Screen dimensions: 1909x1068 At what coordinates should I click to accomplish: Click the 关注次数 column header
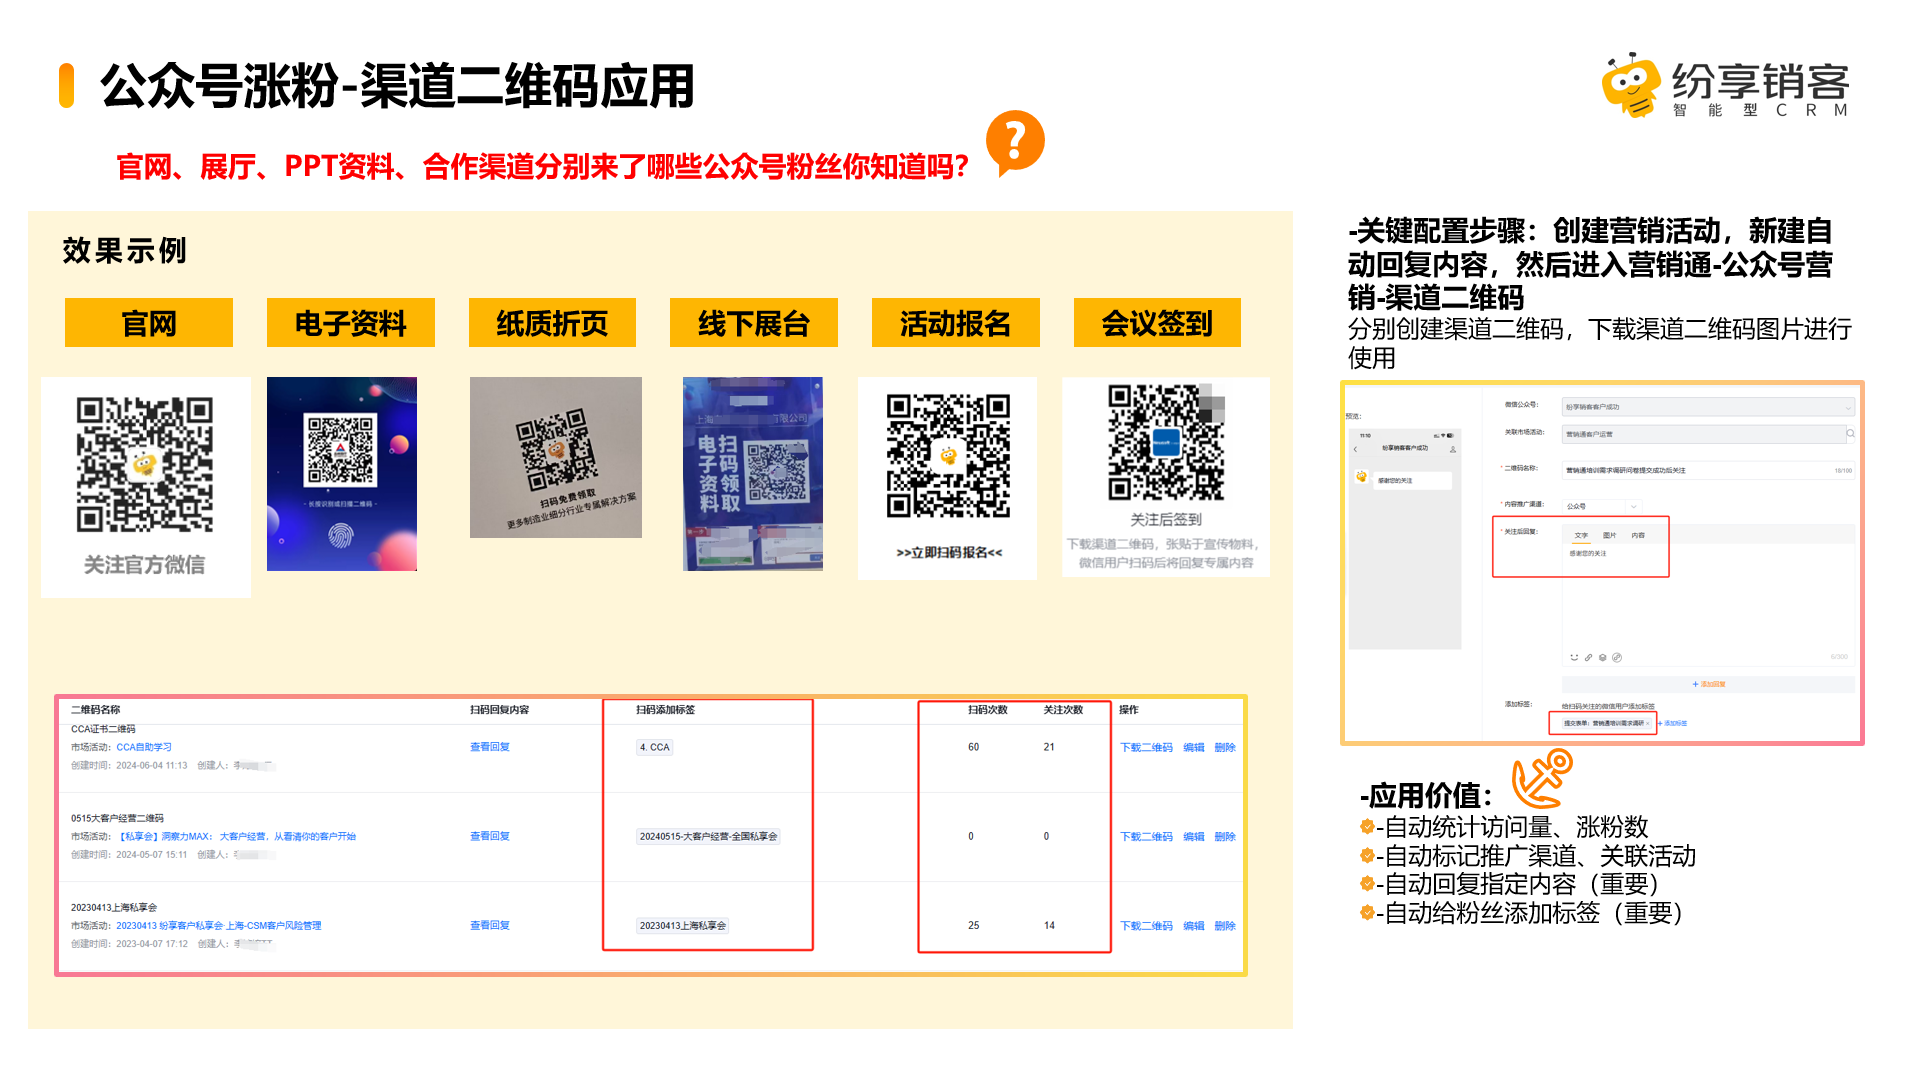pyautogui.click(x=1063, y=709)
